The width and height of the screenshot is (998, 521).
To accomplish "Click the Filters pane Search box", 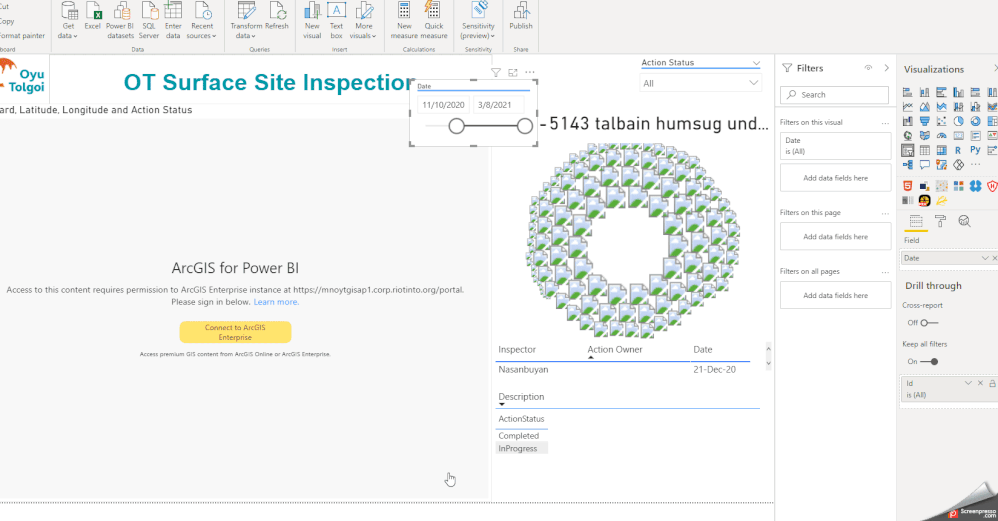I will tap(834, 95).
